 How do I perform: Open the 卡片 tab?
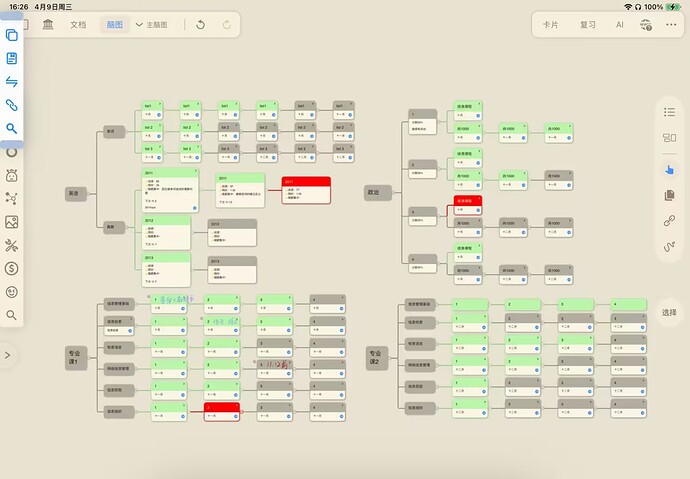coord(551,25)
